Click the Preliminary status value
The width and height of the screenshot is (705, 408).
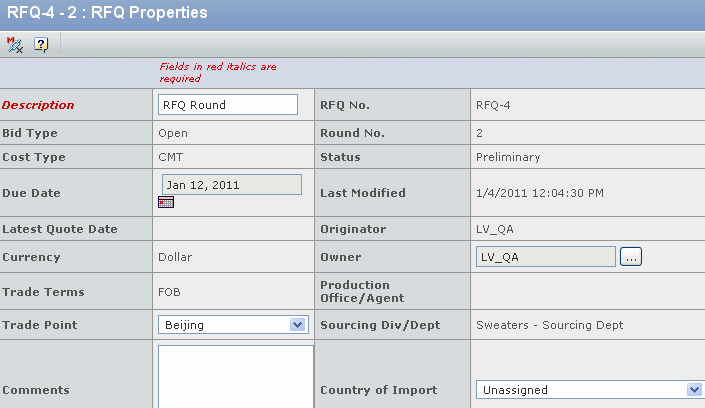click(x=508, y=157)
